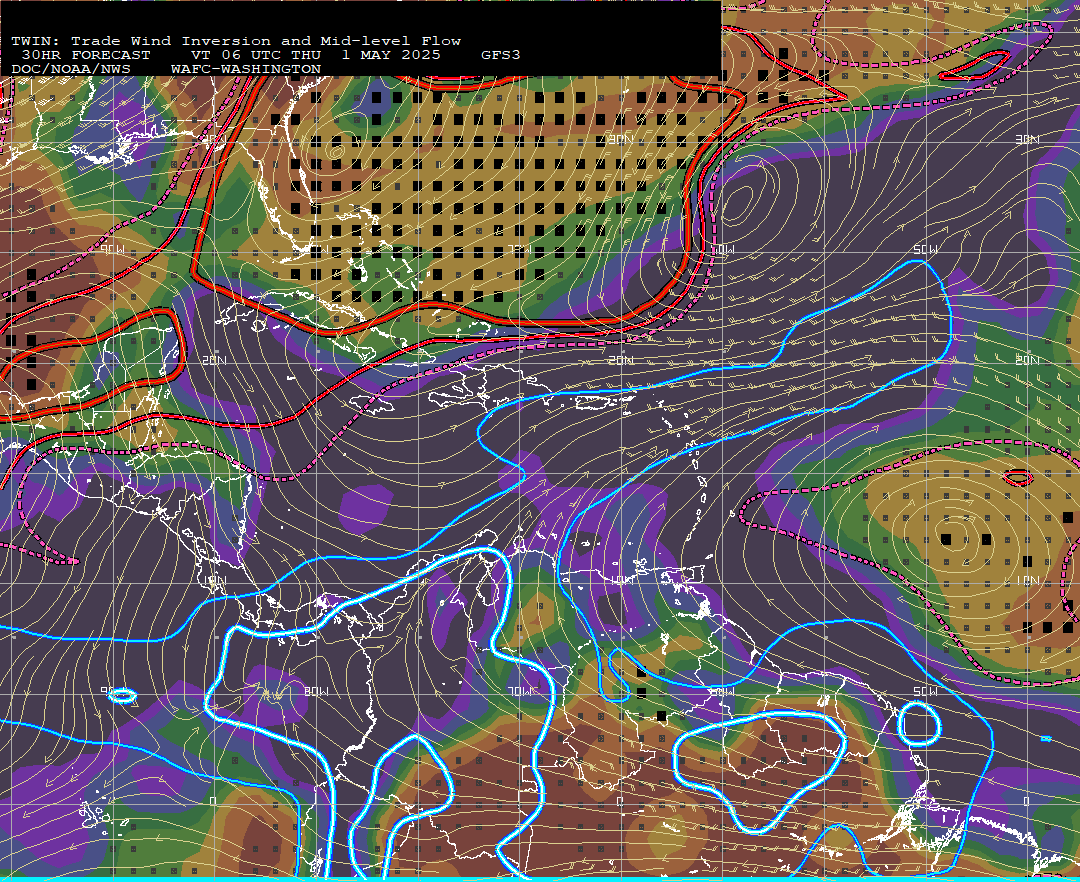Click the 50W label above the small blue circle
Viewport: 1080px width, 882px height.
click(x=925, y=691)
